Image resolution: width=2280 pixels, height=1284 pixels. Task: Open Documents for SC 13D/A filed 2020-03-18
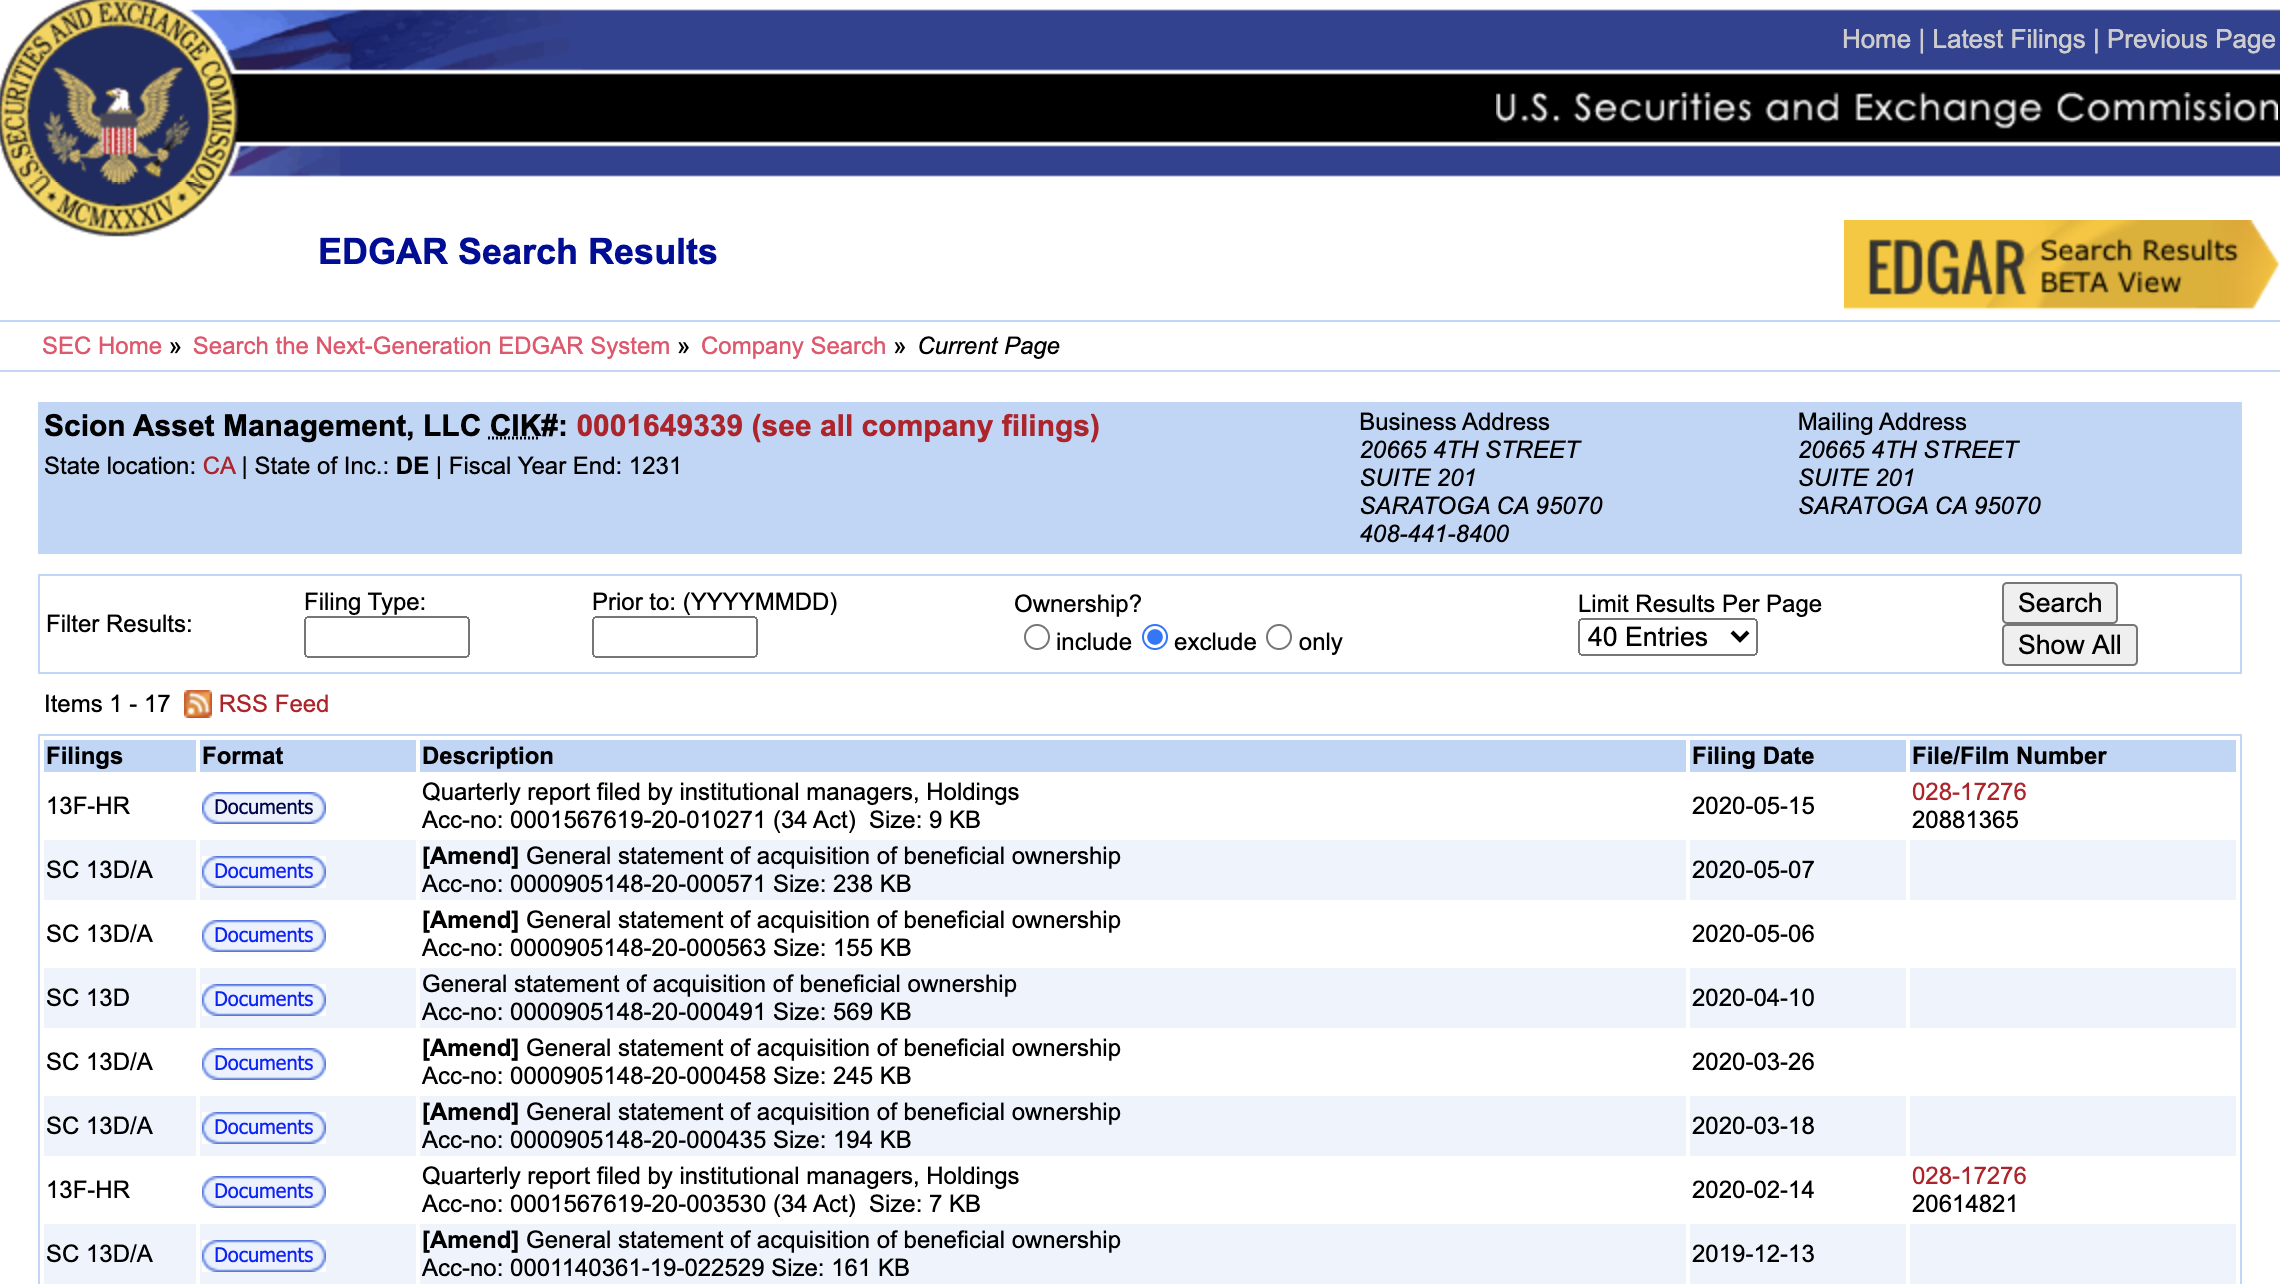pos(263,1127)
